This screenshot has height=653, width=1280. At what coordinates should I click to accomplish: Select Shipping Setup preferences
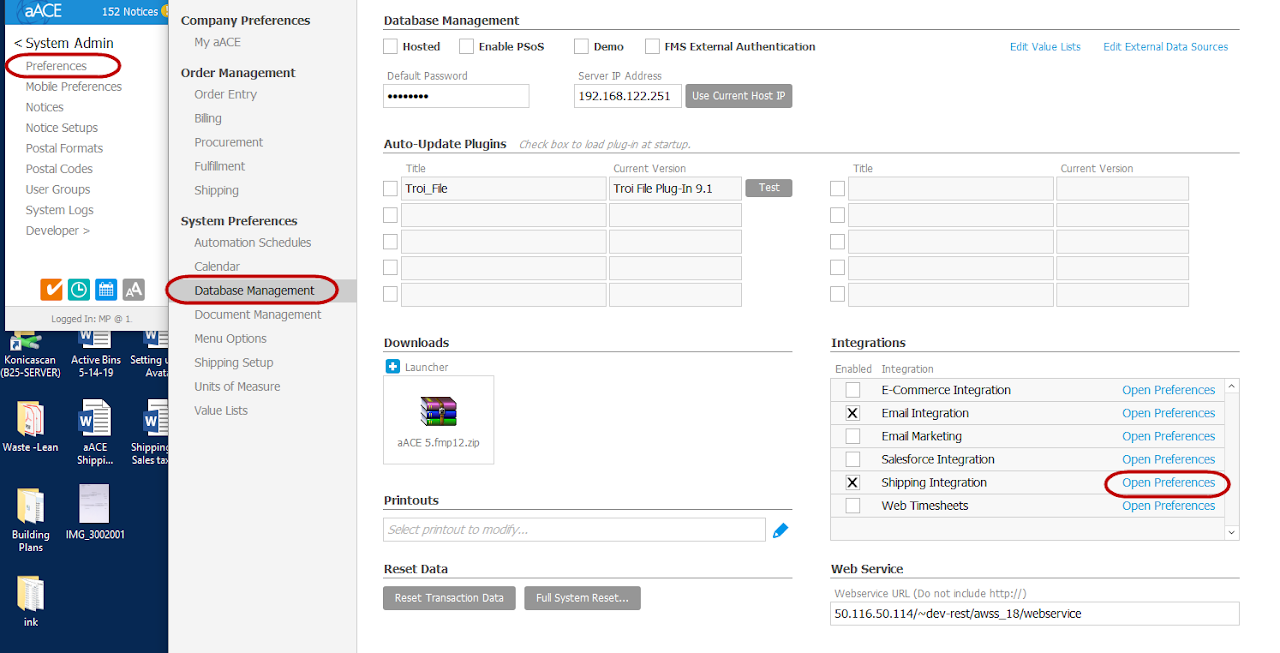(234, 362)
